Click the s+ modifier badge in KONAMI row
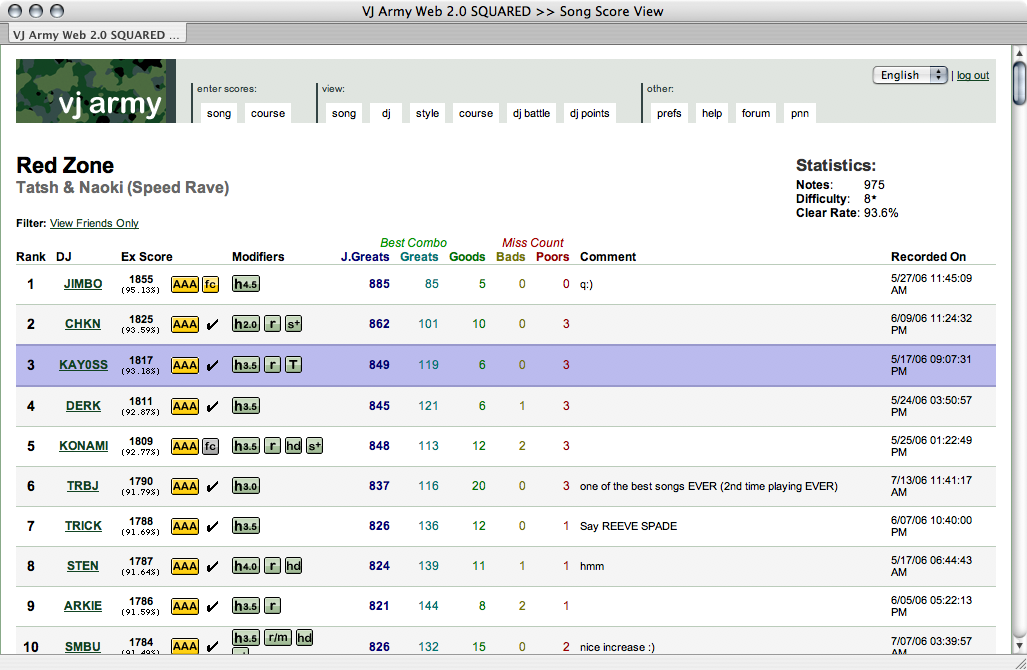1027x670 pixels. [314, 446]
